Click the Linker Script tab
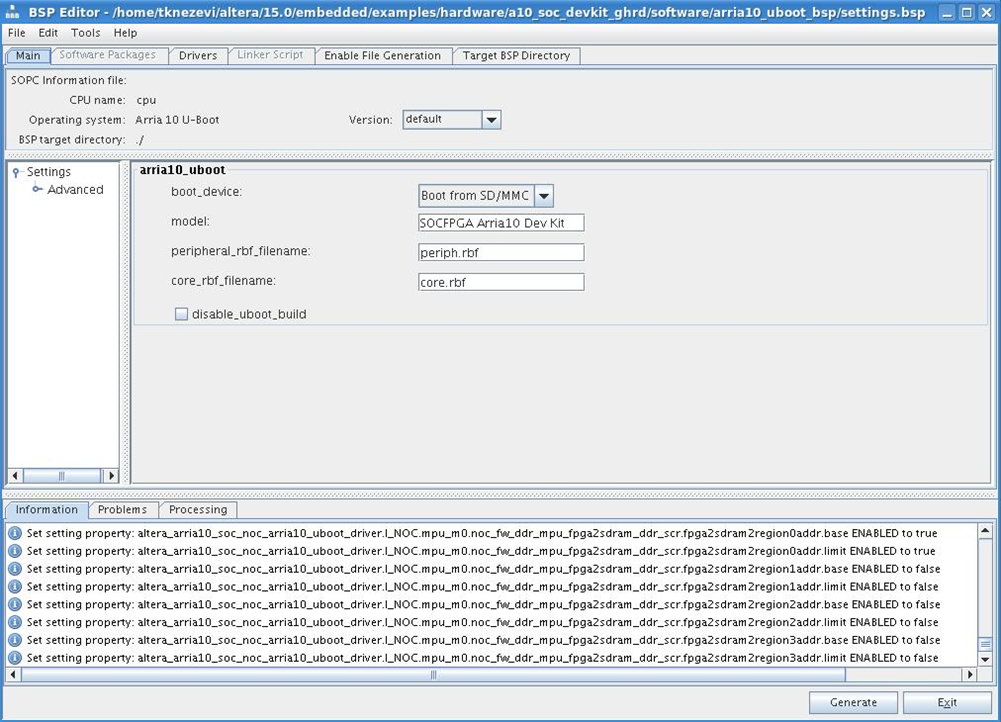 [x=270, y=55]
